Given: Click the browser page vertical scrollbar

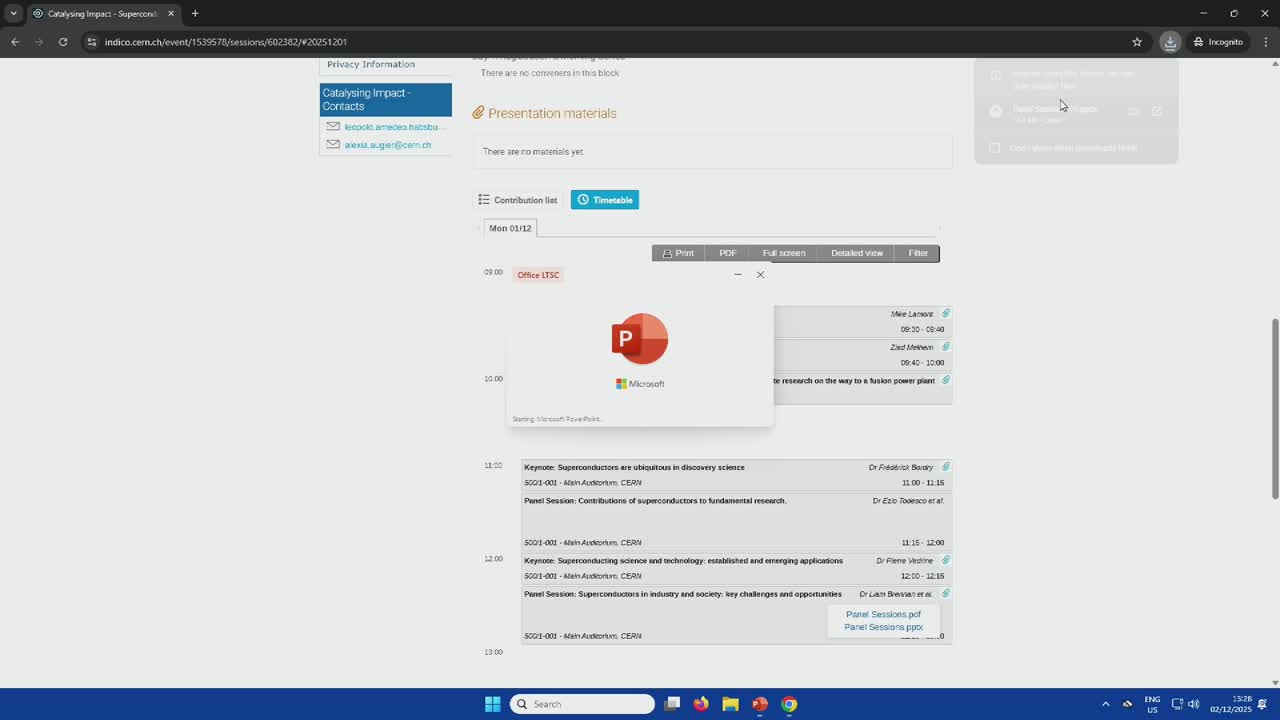Looking at the screenshot, I should click(x=1274, y=408).
